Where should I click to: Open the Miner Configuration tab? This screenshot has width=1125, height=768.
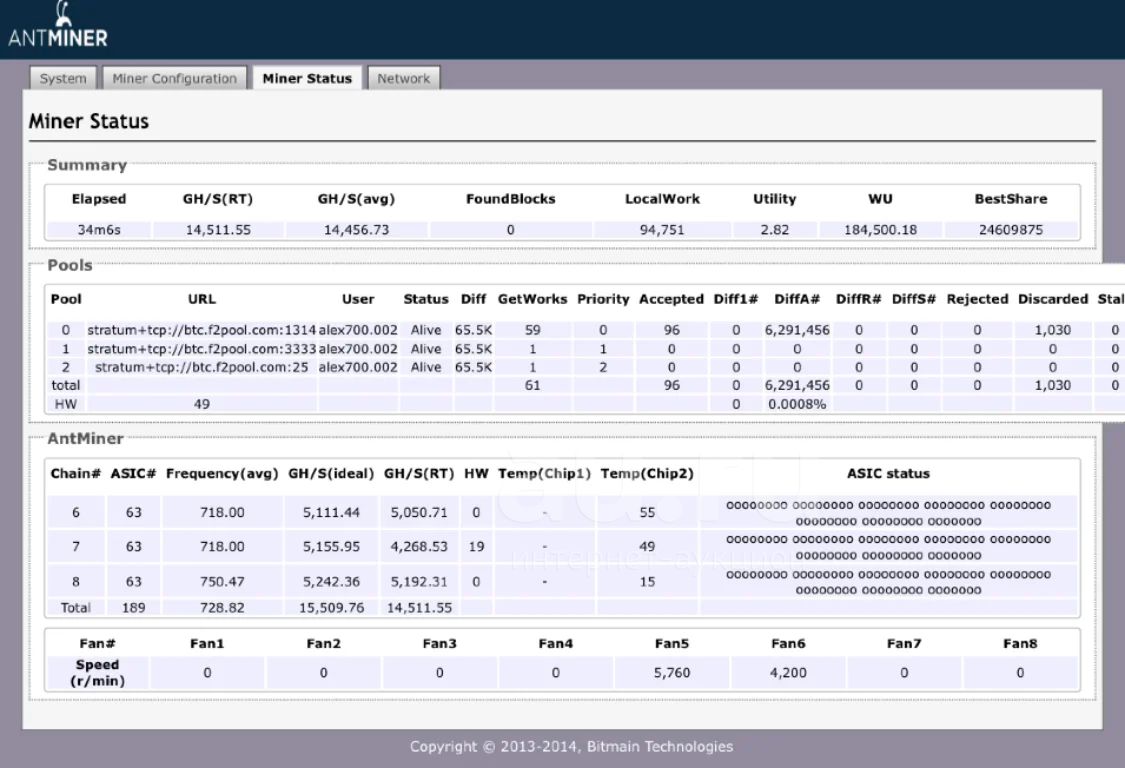(x=174, y=78)
